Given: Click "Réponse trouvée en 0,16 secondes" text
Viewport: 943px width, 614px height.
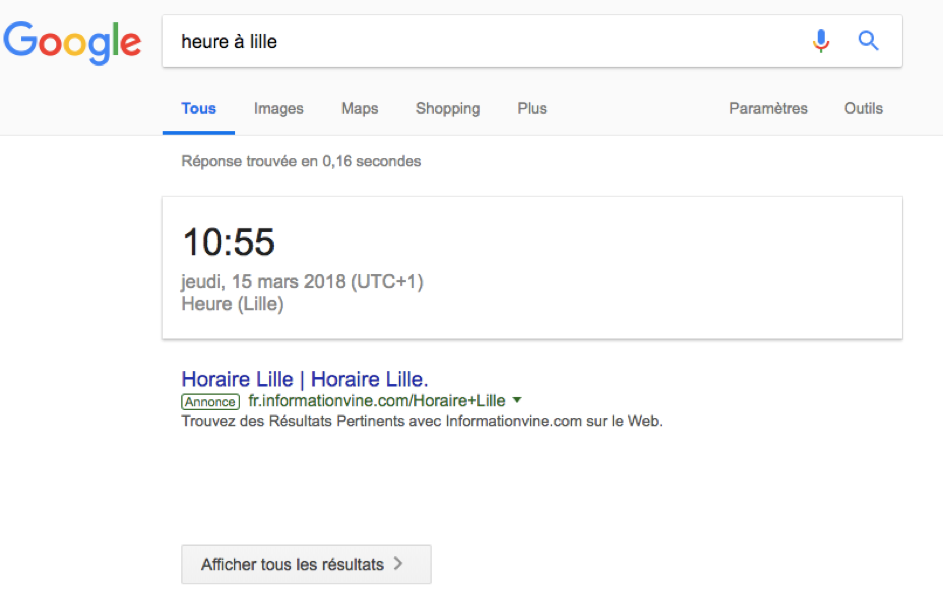Looking at the screenshot, I should (x=301, y=161).
